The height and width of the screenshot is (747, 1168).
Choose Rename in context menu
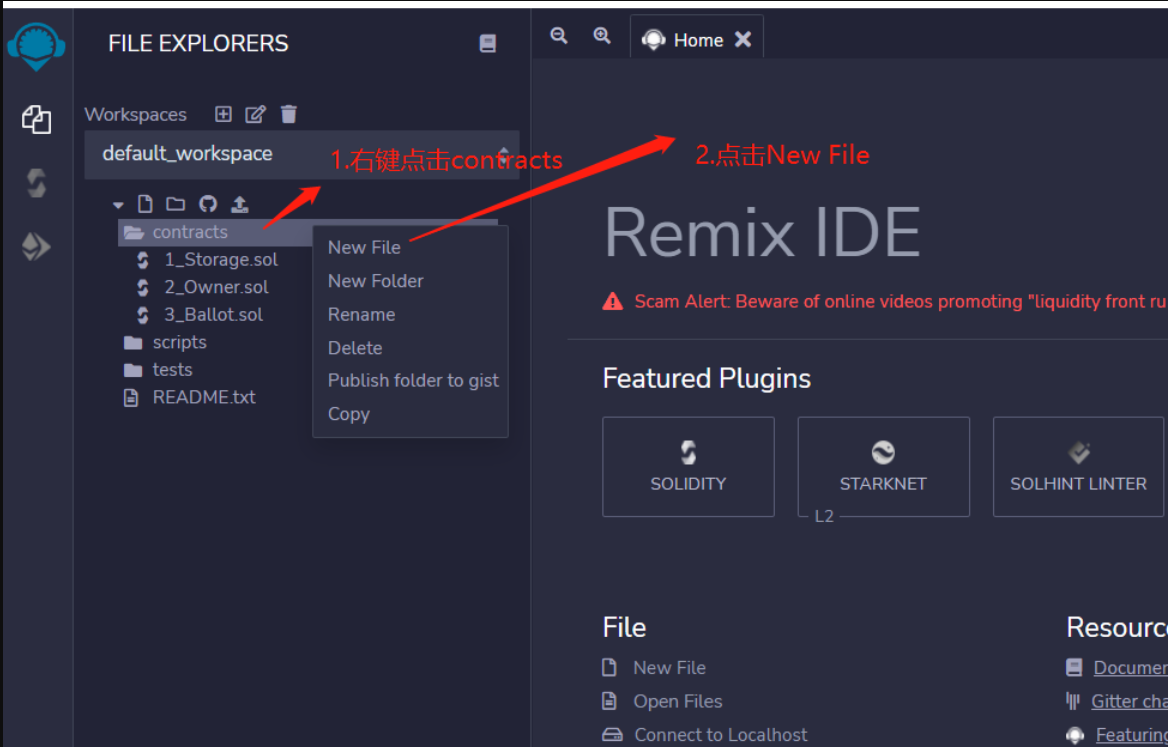point(361,314)
